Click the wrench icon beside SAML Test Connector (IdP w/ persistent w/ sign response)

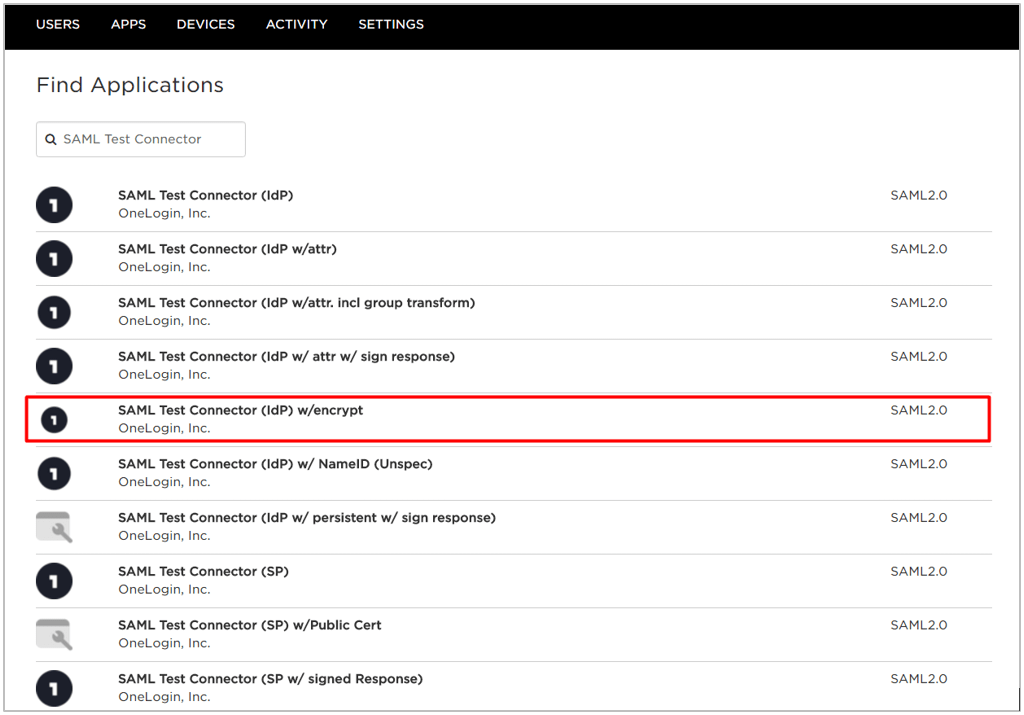[54, 527]
